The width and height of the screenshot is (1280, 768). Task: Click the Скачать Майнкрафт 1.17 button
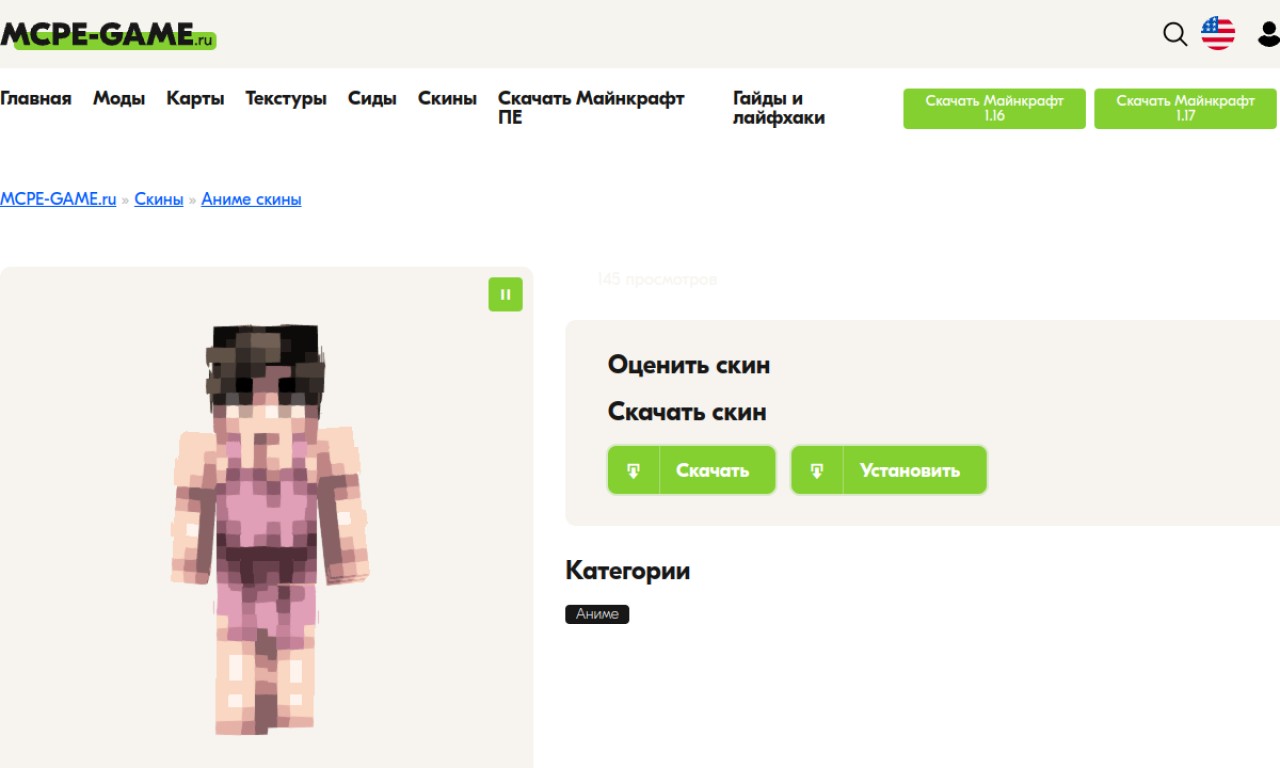pos(1185,108)
